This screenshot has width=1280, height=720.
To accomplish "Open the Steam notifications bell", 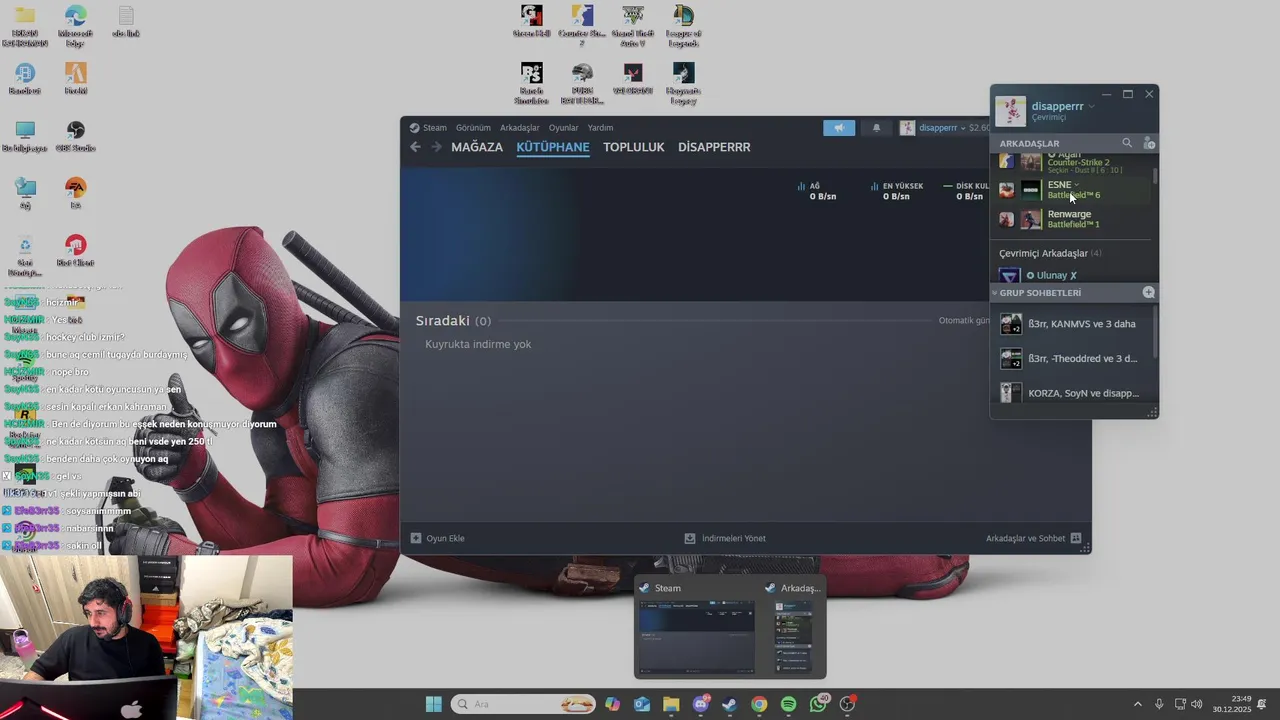I will (x=877, y=128).
